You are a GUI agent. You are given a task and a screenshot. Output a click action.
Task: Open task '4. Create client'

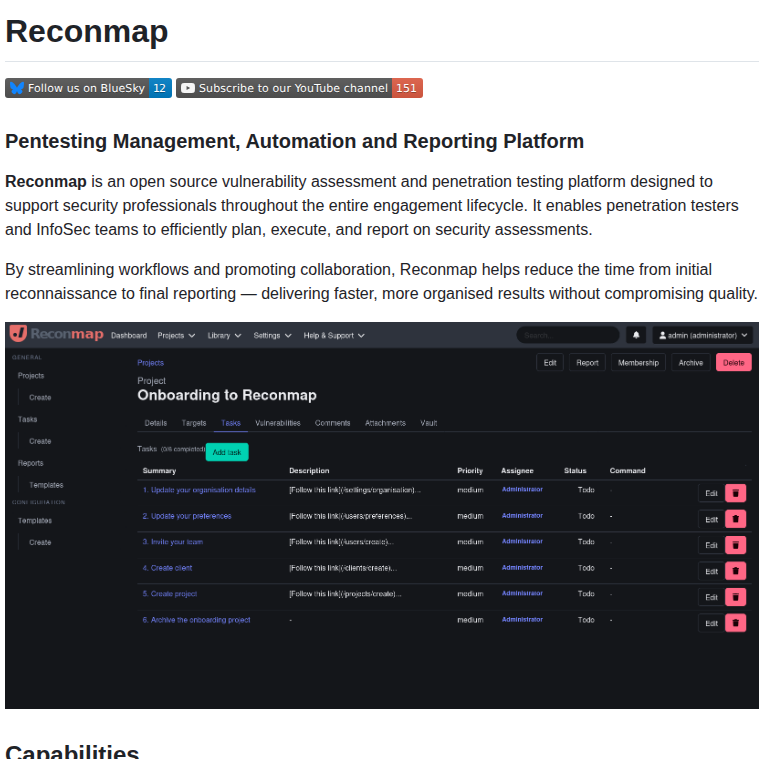(x=167, y=568)
